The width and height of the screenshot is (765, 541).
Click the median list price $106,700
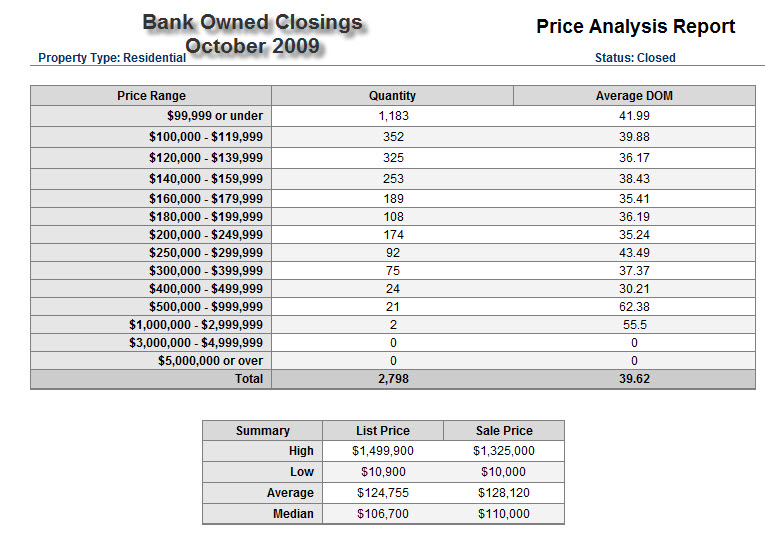pyautogui.click(x=383, y=514)
